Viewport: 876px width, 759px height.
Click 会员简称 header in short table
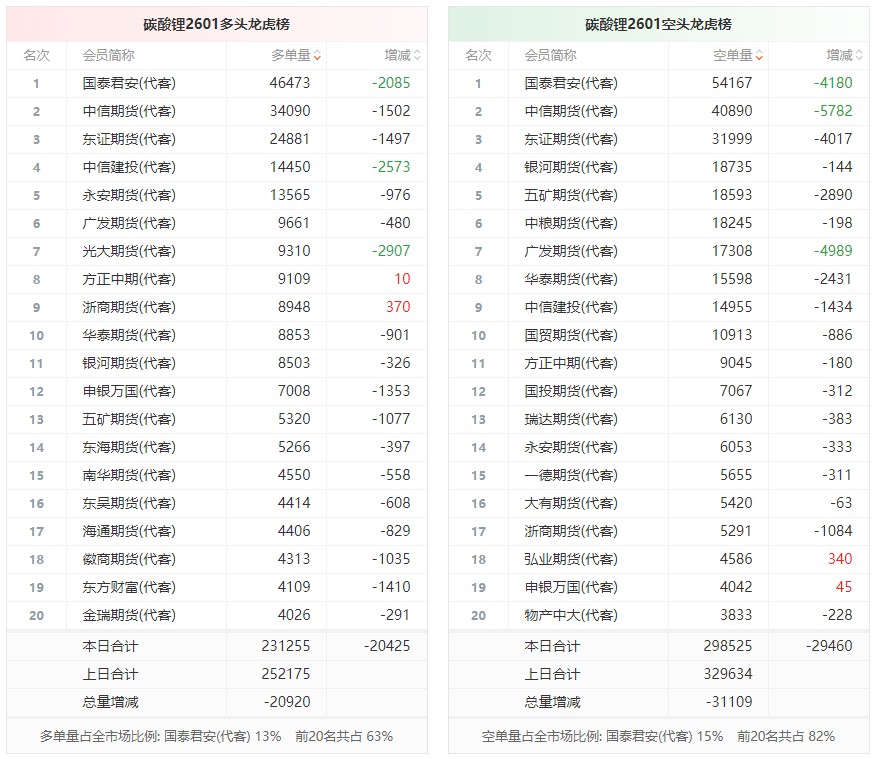[x=550, y=55]
